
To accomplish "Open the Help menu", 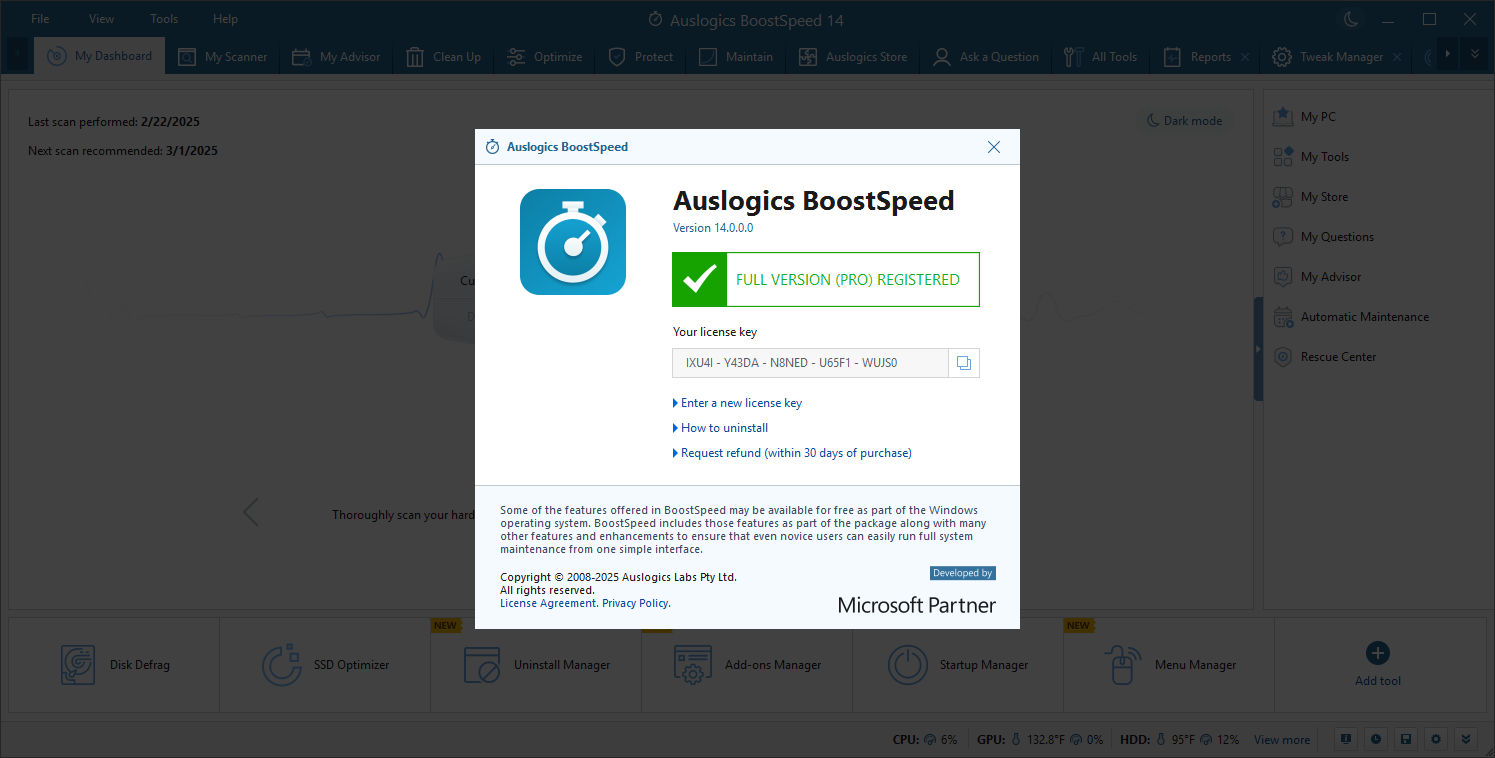I will 225,19.
